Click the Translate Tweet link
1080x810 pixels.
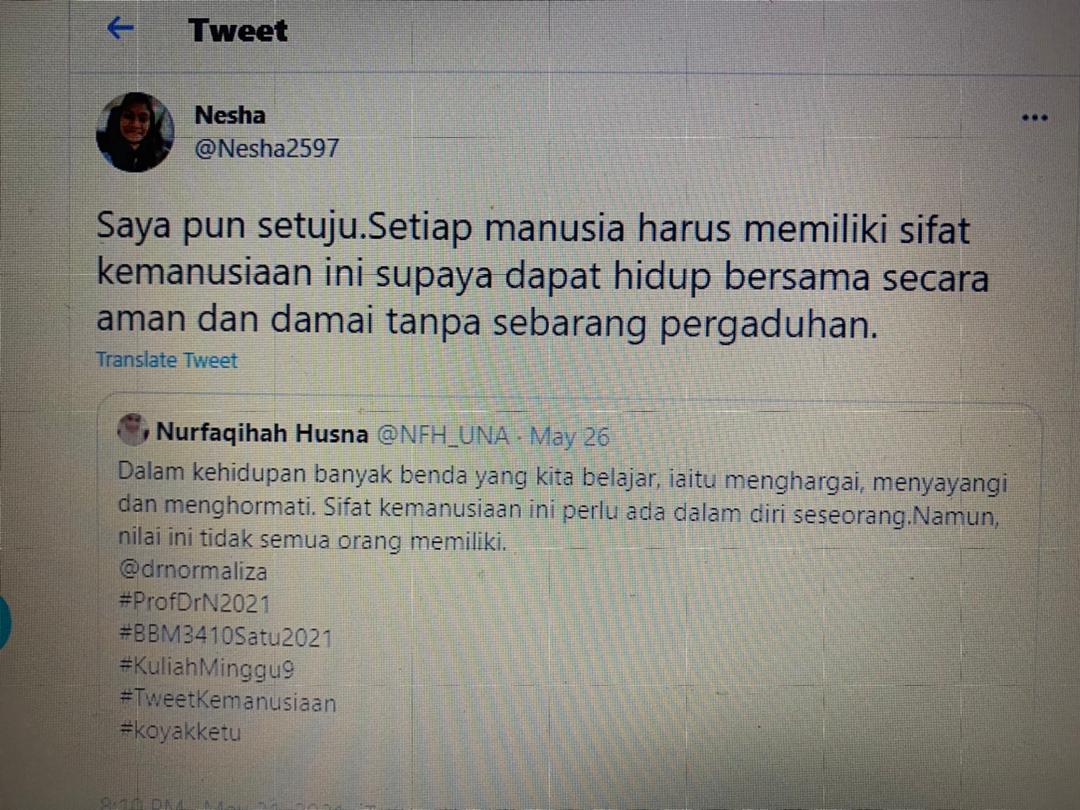tap(167, 360)
